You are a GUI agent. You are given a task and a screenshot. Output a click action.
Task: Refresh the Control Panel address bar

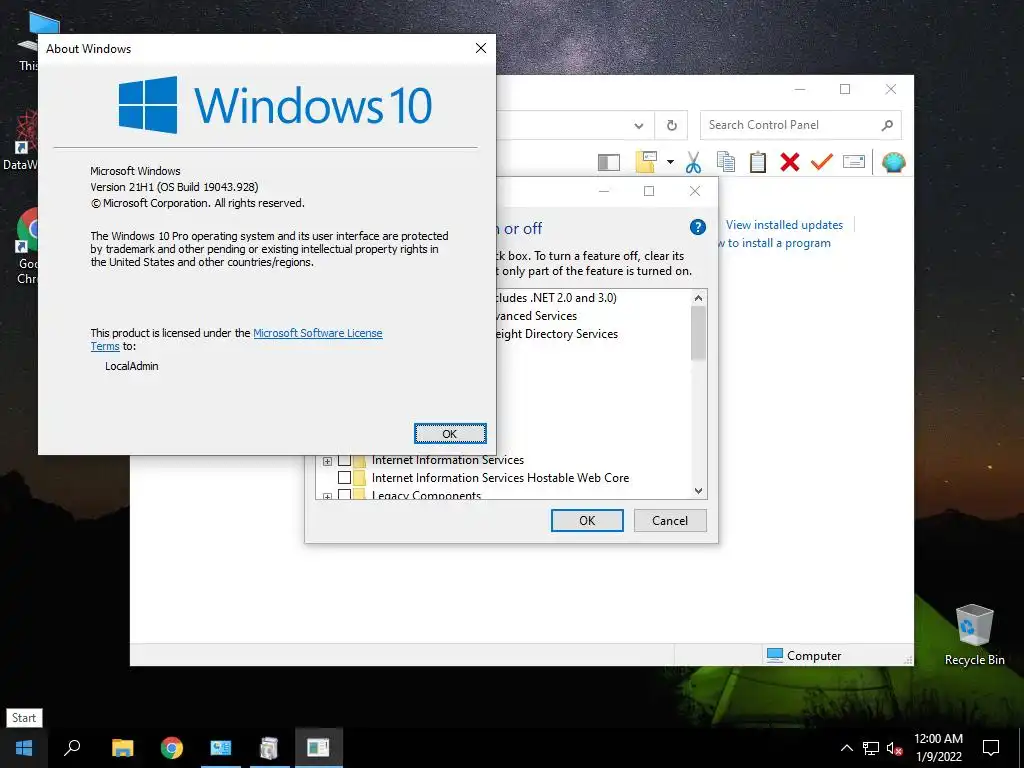tap(671, 125)
